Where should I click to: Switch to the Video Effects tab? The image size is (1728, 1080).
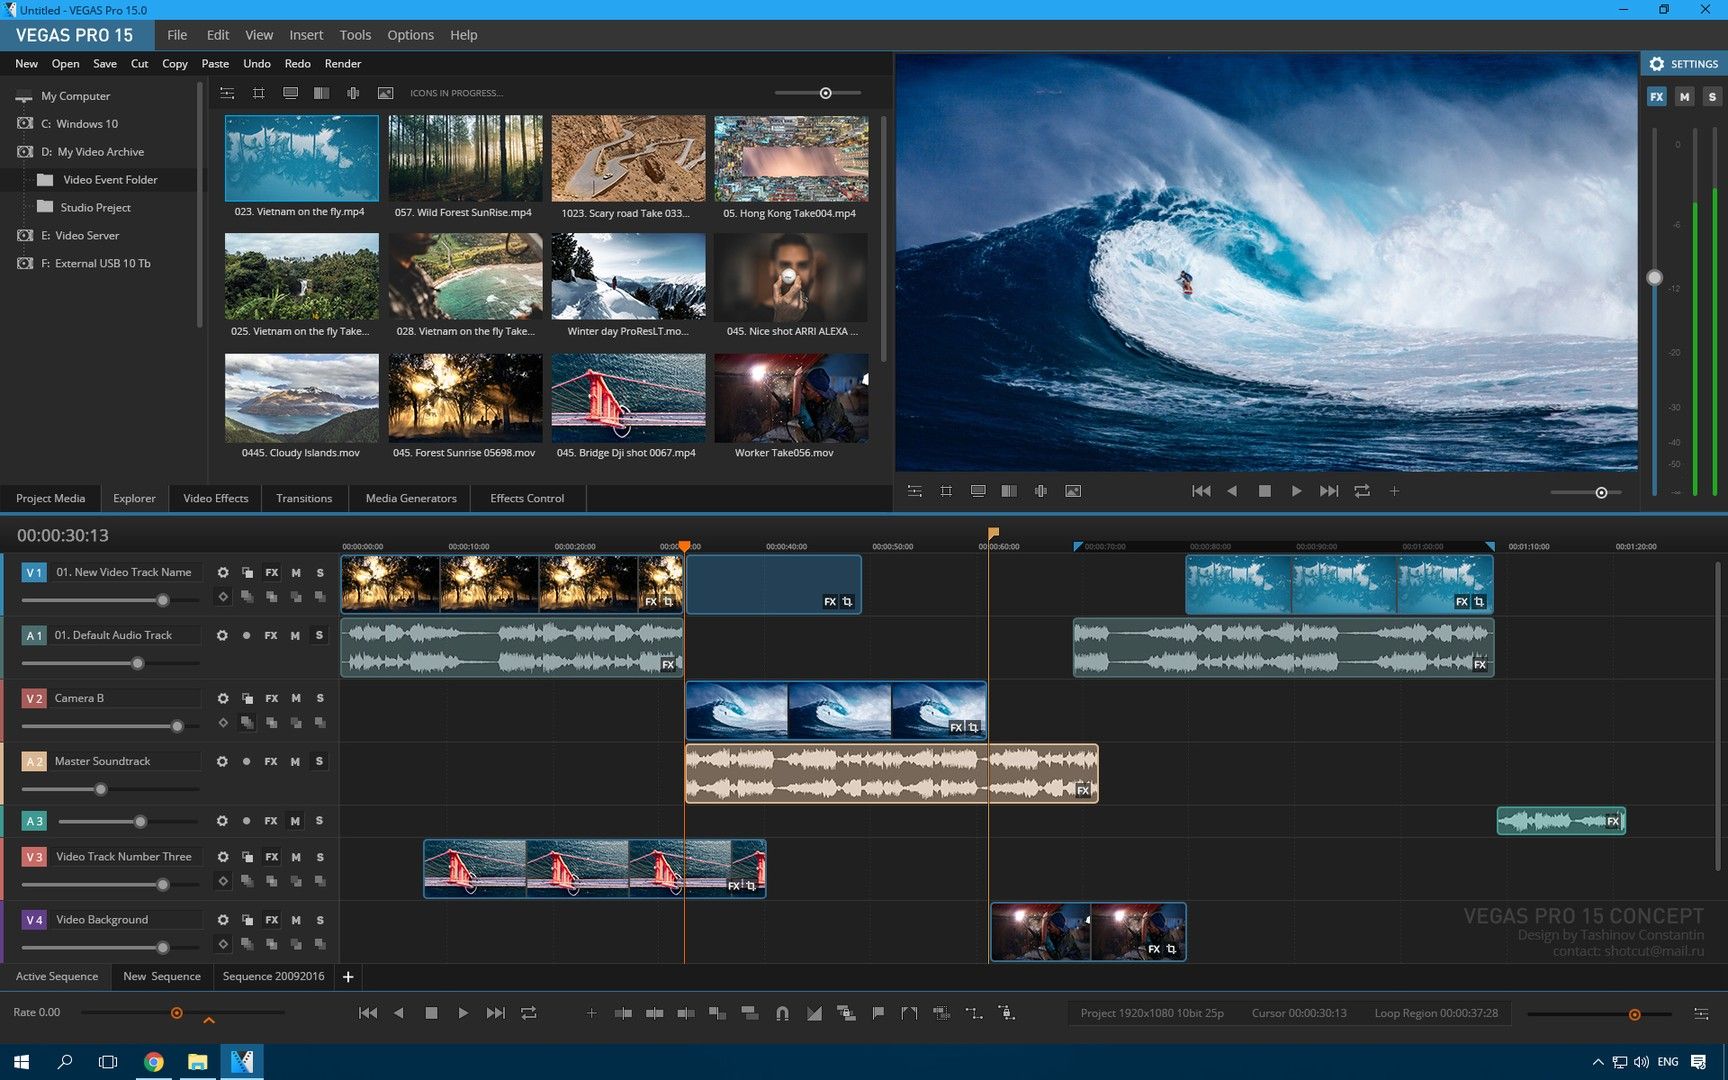point(215,498)
